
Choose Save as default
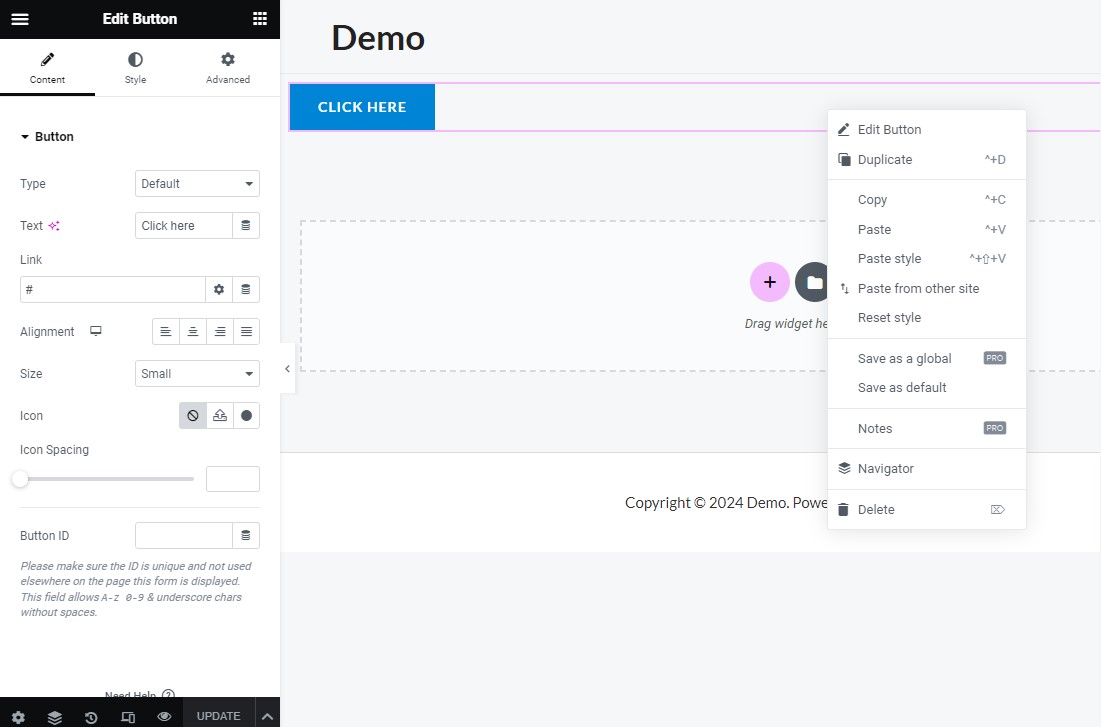(x=927, y=387)
